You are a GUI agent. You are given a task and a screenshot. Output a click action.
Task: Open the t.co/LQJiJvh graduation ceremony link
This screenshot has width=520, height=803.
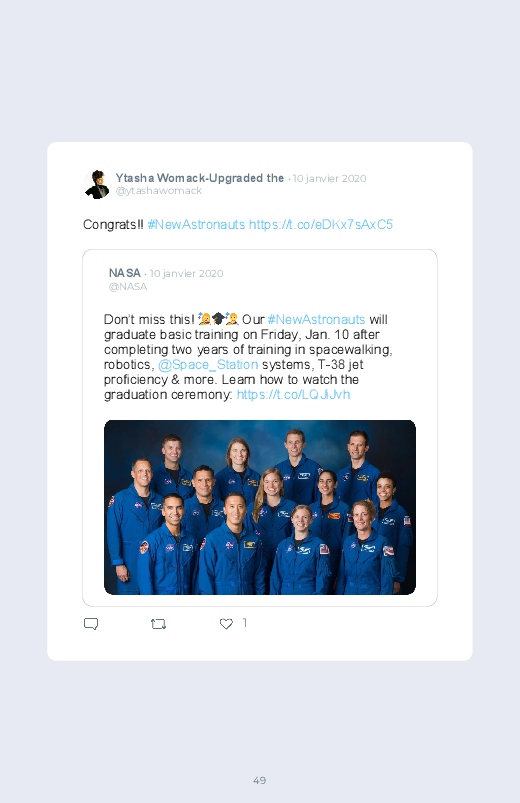click(294, 394)
